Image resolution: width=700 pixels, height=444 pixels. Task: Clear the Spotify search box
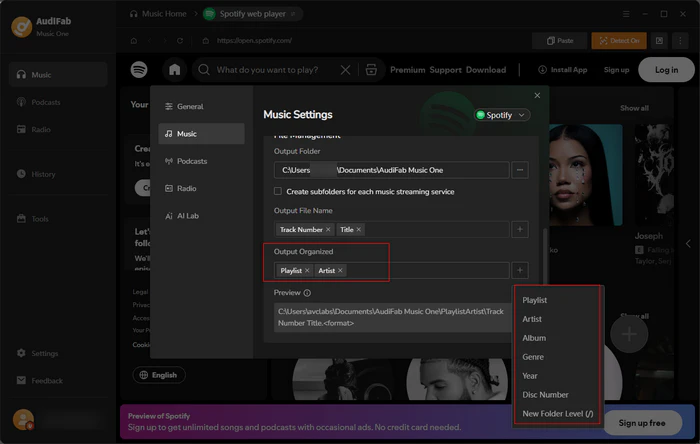point(345,70)
